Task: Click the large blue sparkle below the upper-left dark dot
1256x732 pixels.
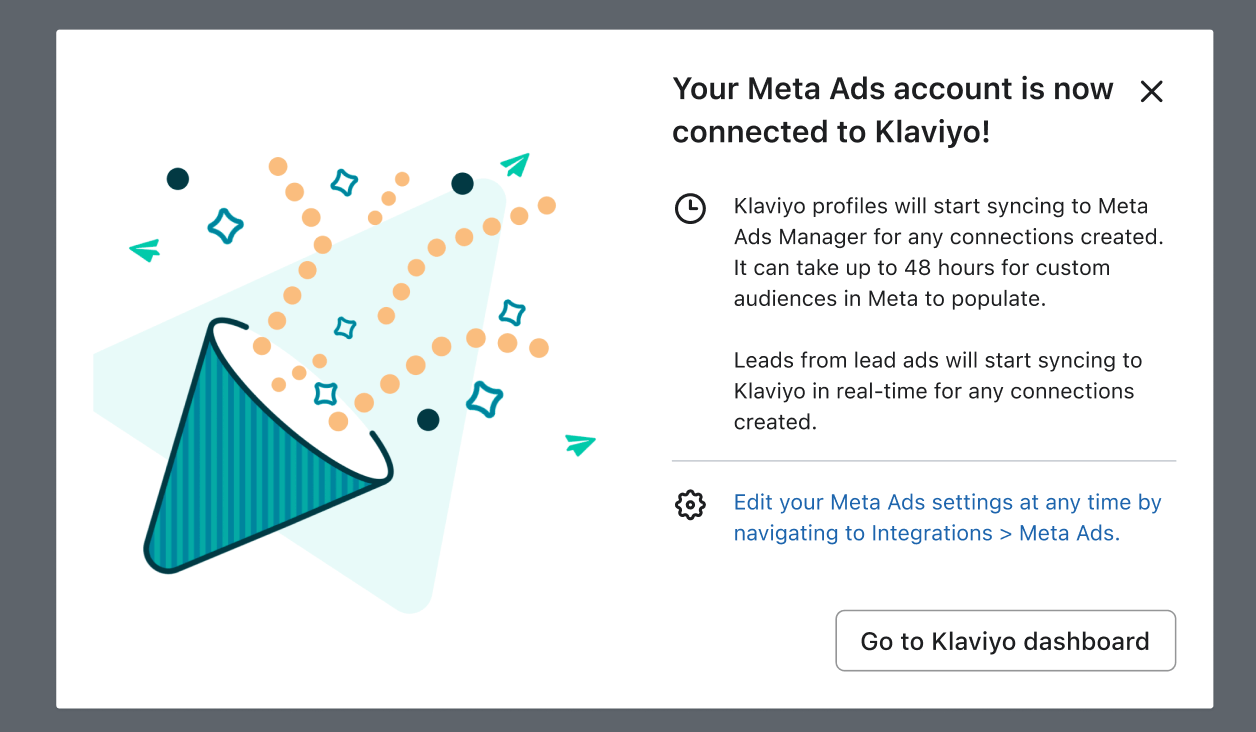Action: [x=226, y=226]
